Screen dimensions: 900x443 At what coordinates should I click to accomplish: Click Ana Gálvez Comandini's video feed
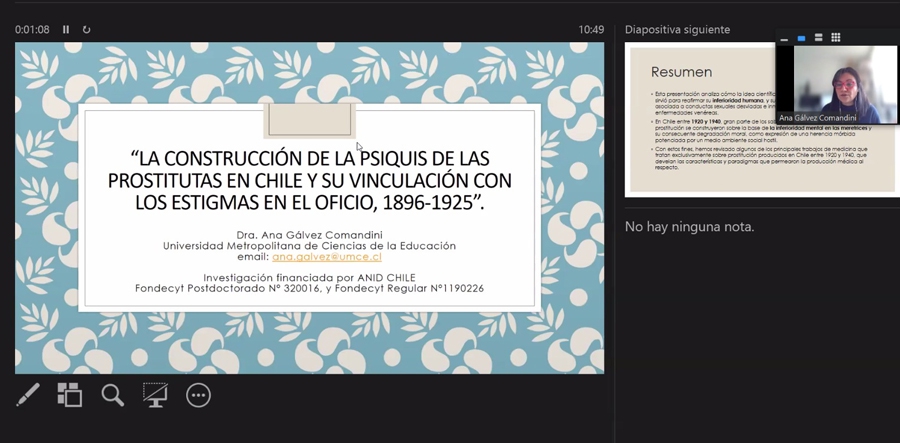coord(838,80)
